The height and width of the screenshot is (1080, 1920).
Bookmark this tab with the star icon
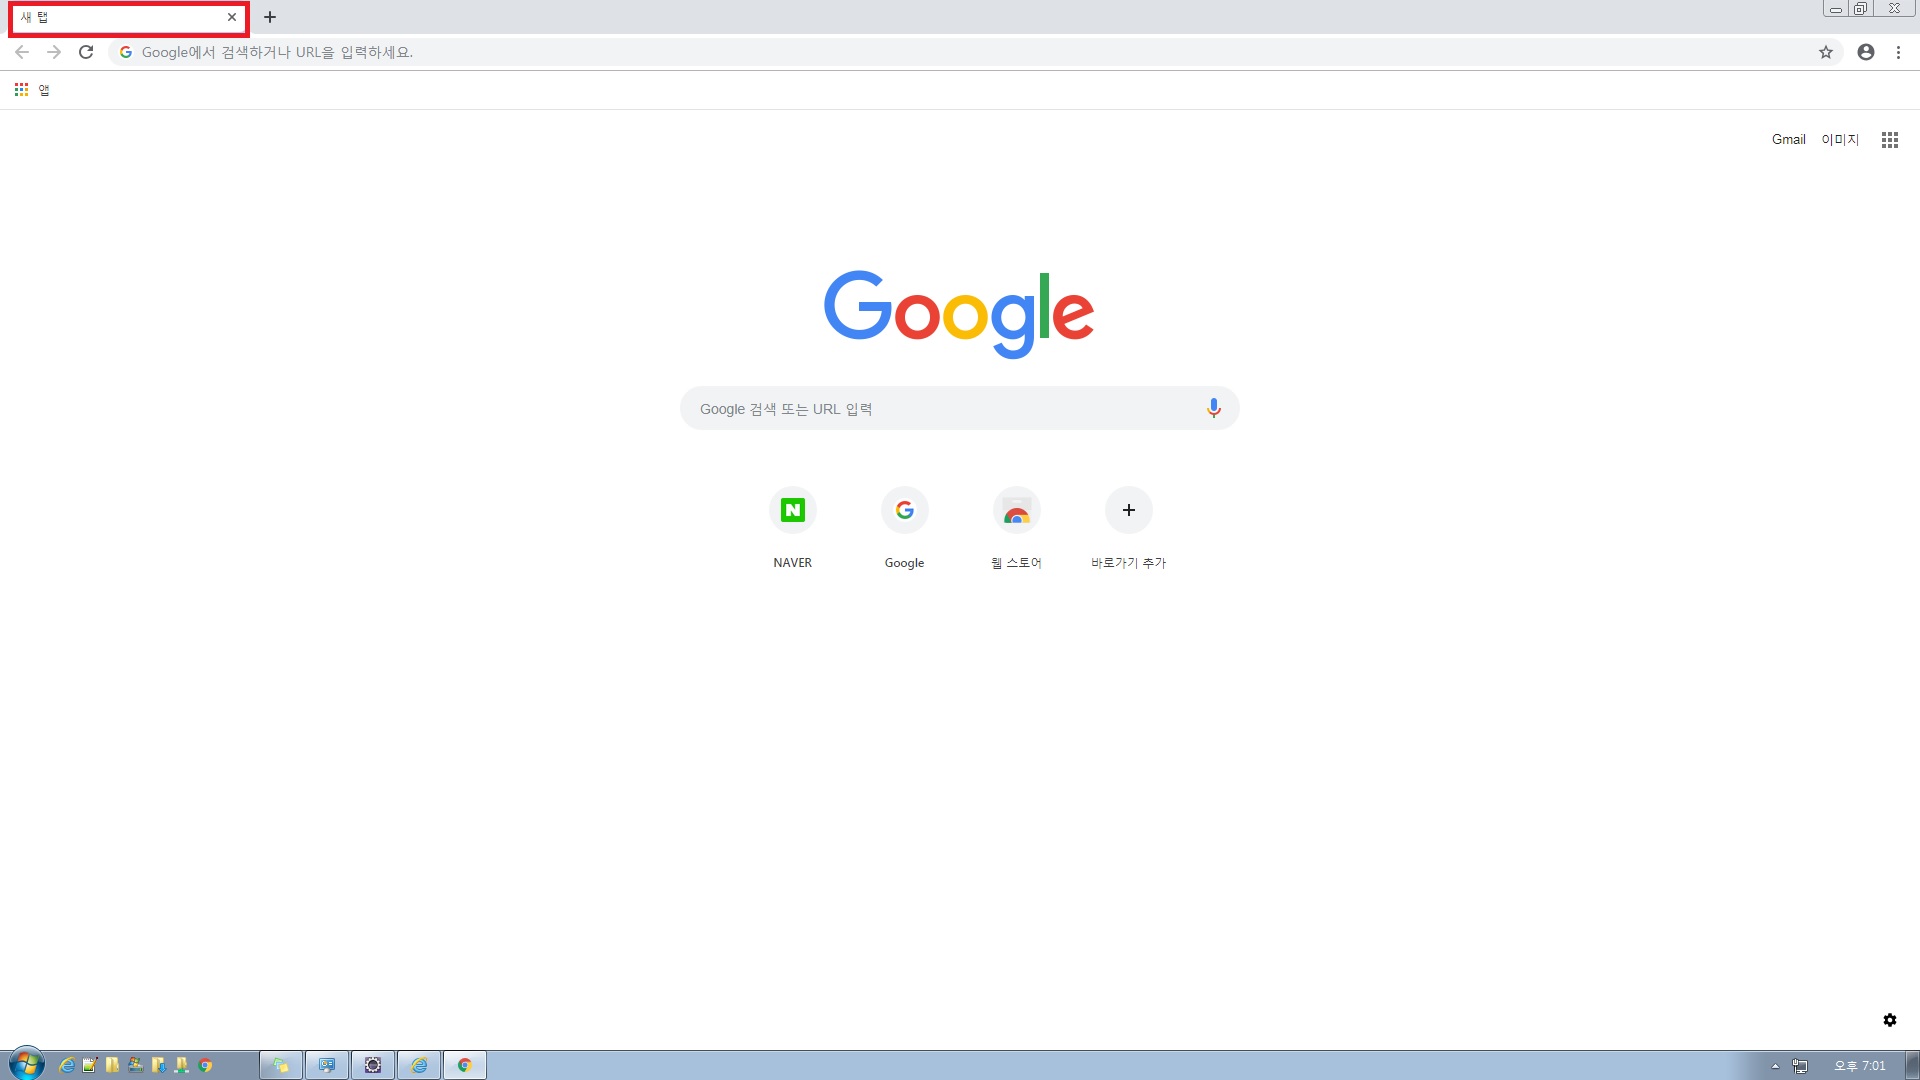[x=1826, y=52]
